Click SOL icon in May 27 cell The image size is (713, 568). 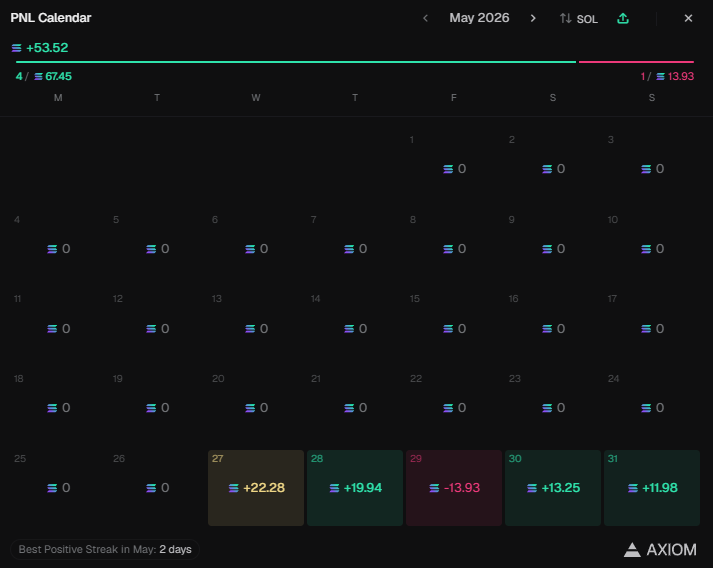click(x=234, y=488)
